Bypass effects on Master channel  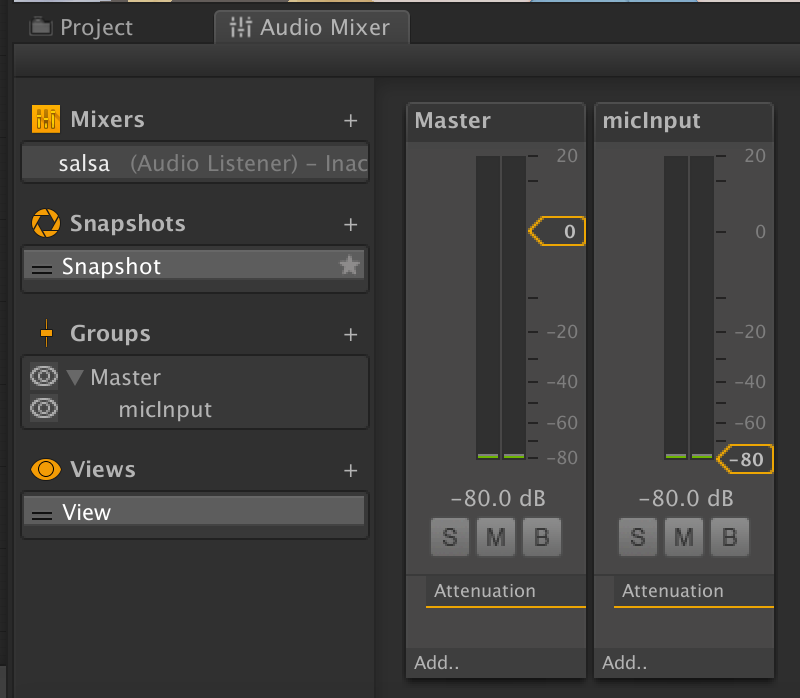(x=541, y=537)
